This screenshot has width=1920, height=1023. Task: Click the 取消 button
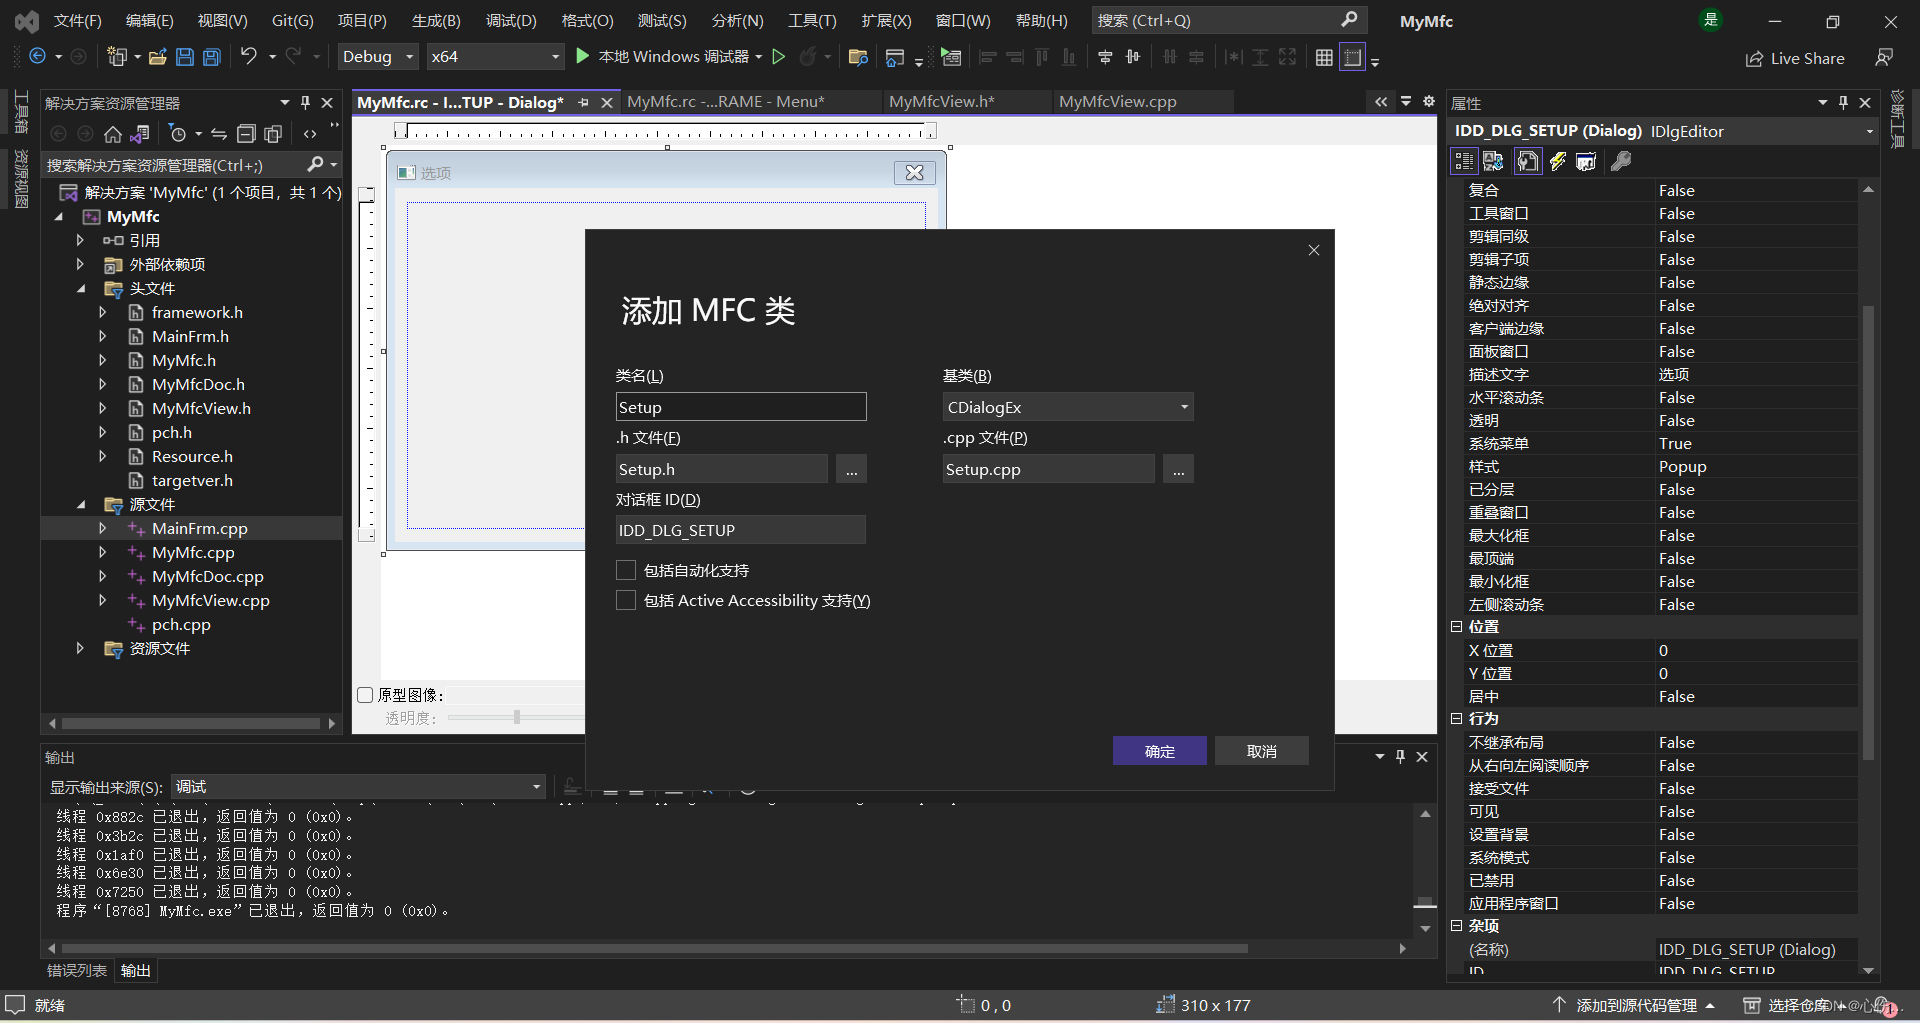1262,751
